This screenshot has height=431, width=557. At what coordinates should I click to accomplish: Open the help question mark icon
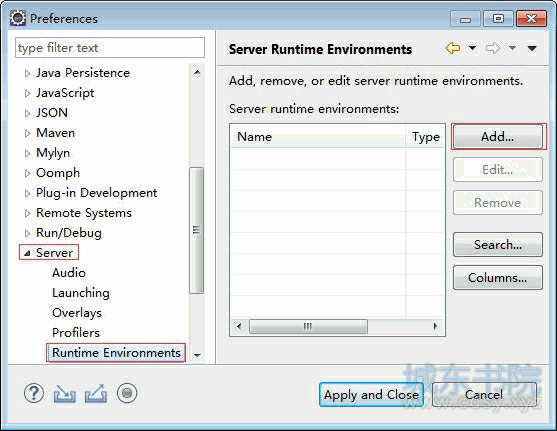point(34,393)
